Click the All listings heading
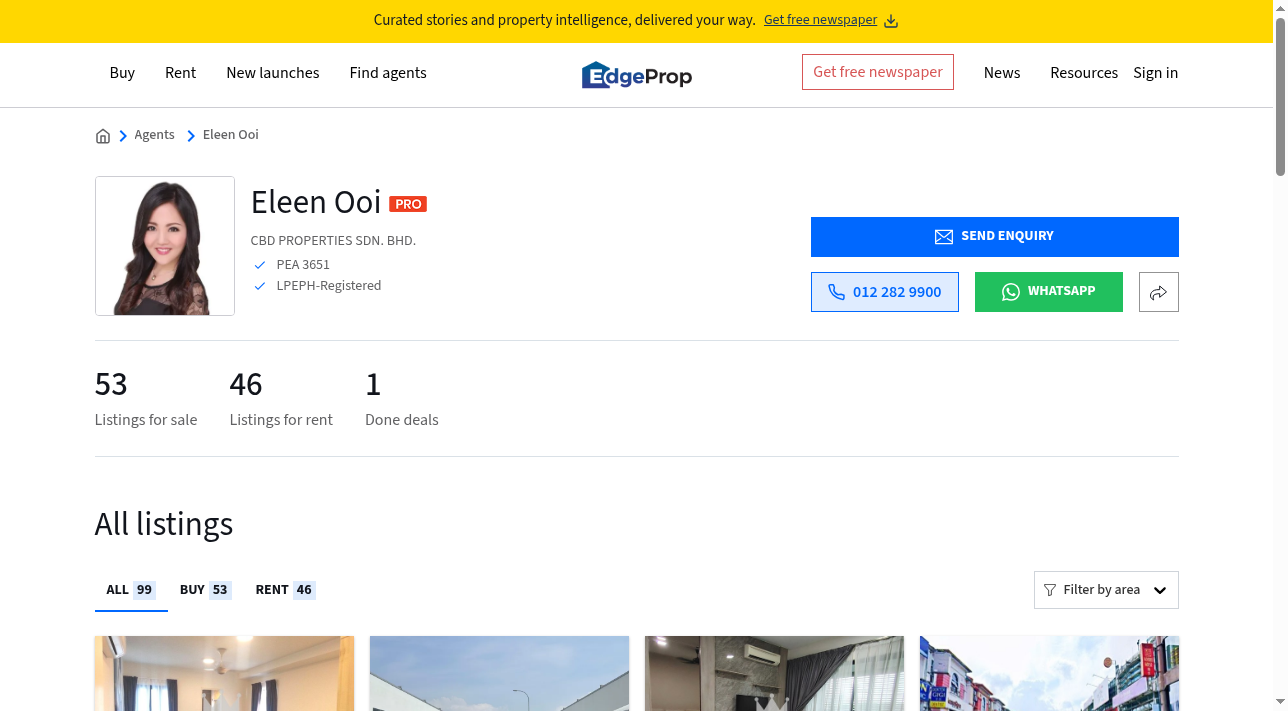This screenshot has width=1288, height=711. (164, 524)
